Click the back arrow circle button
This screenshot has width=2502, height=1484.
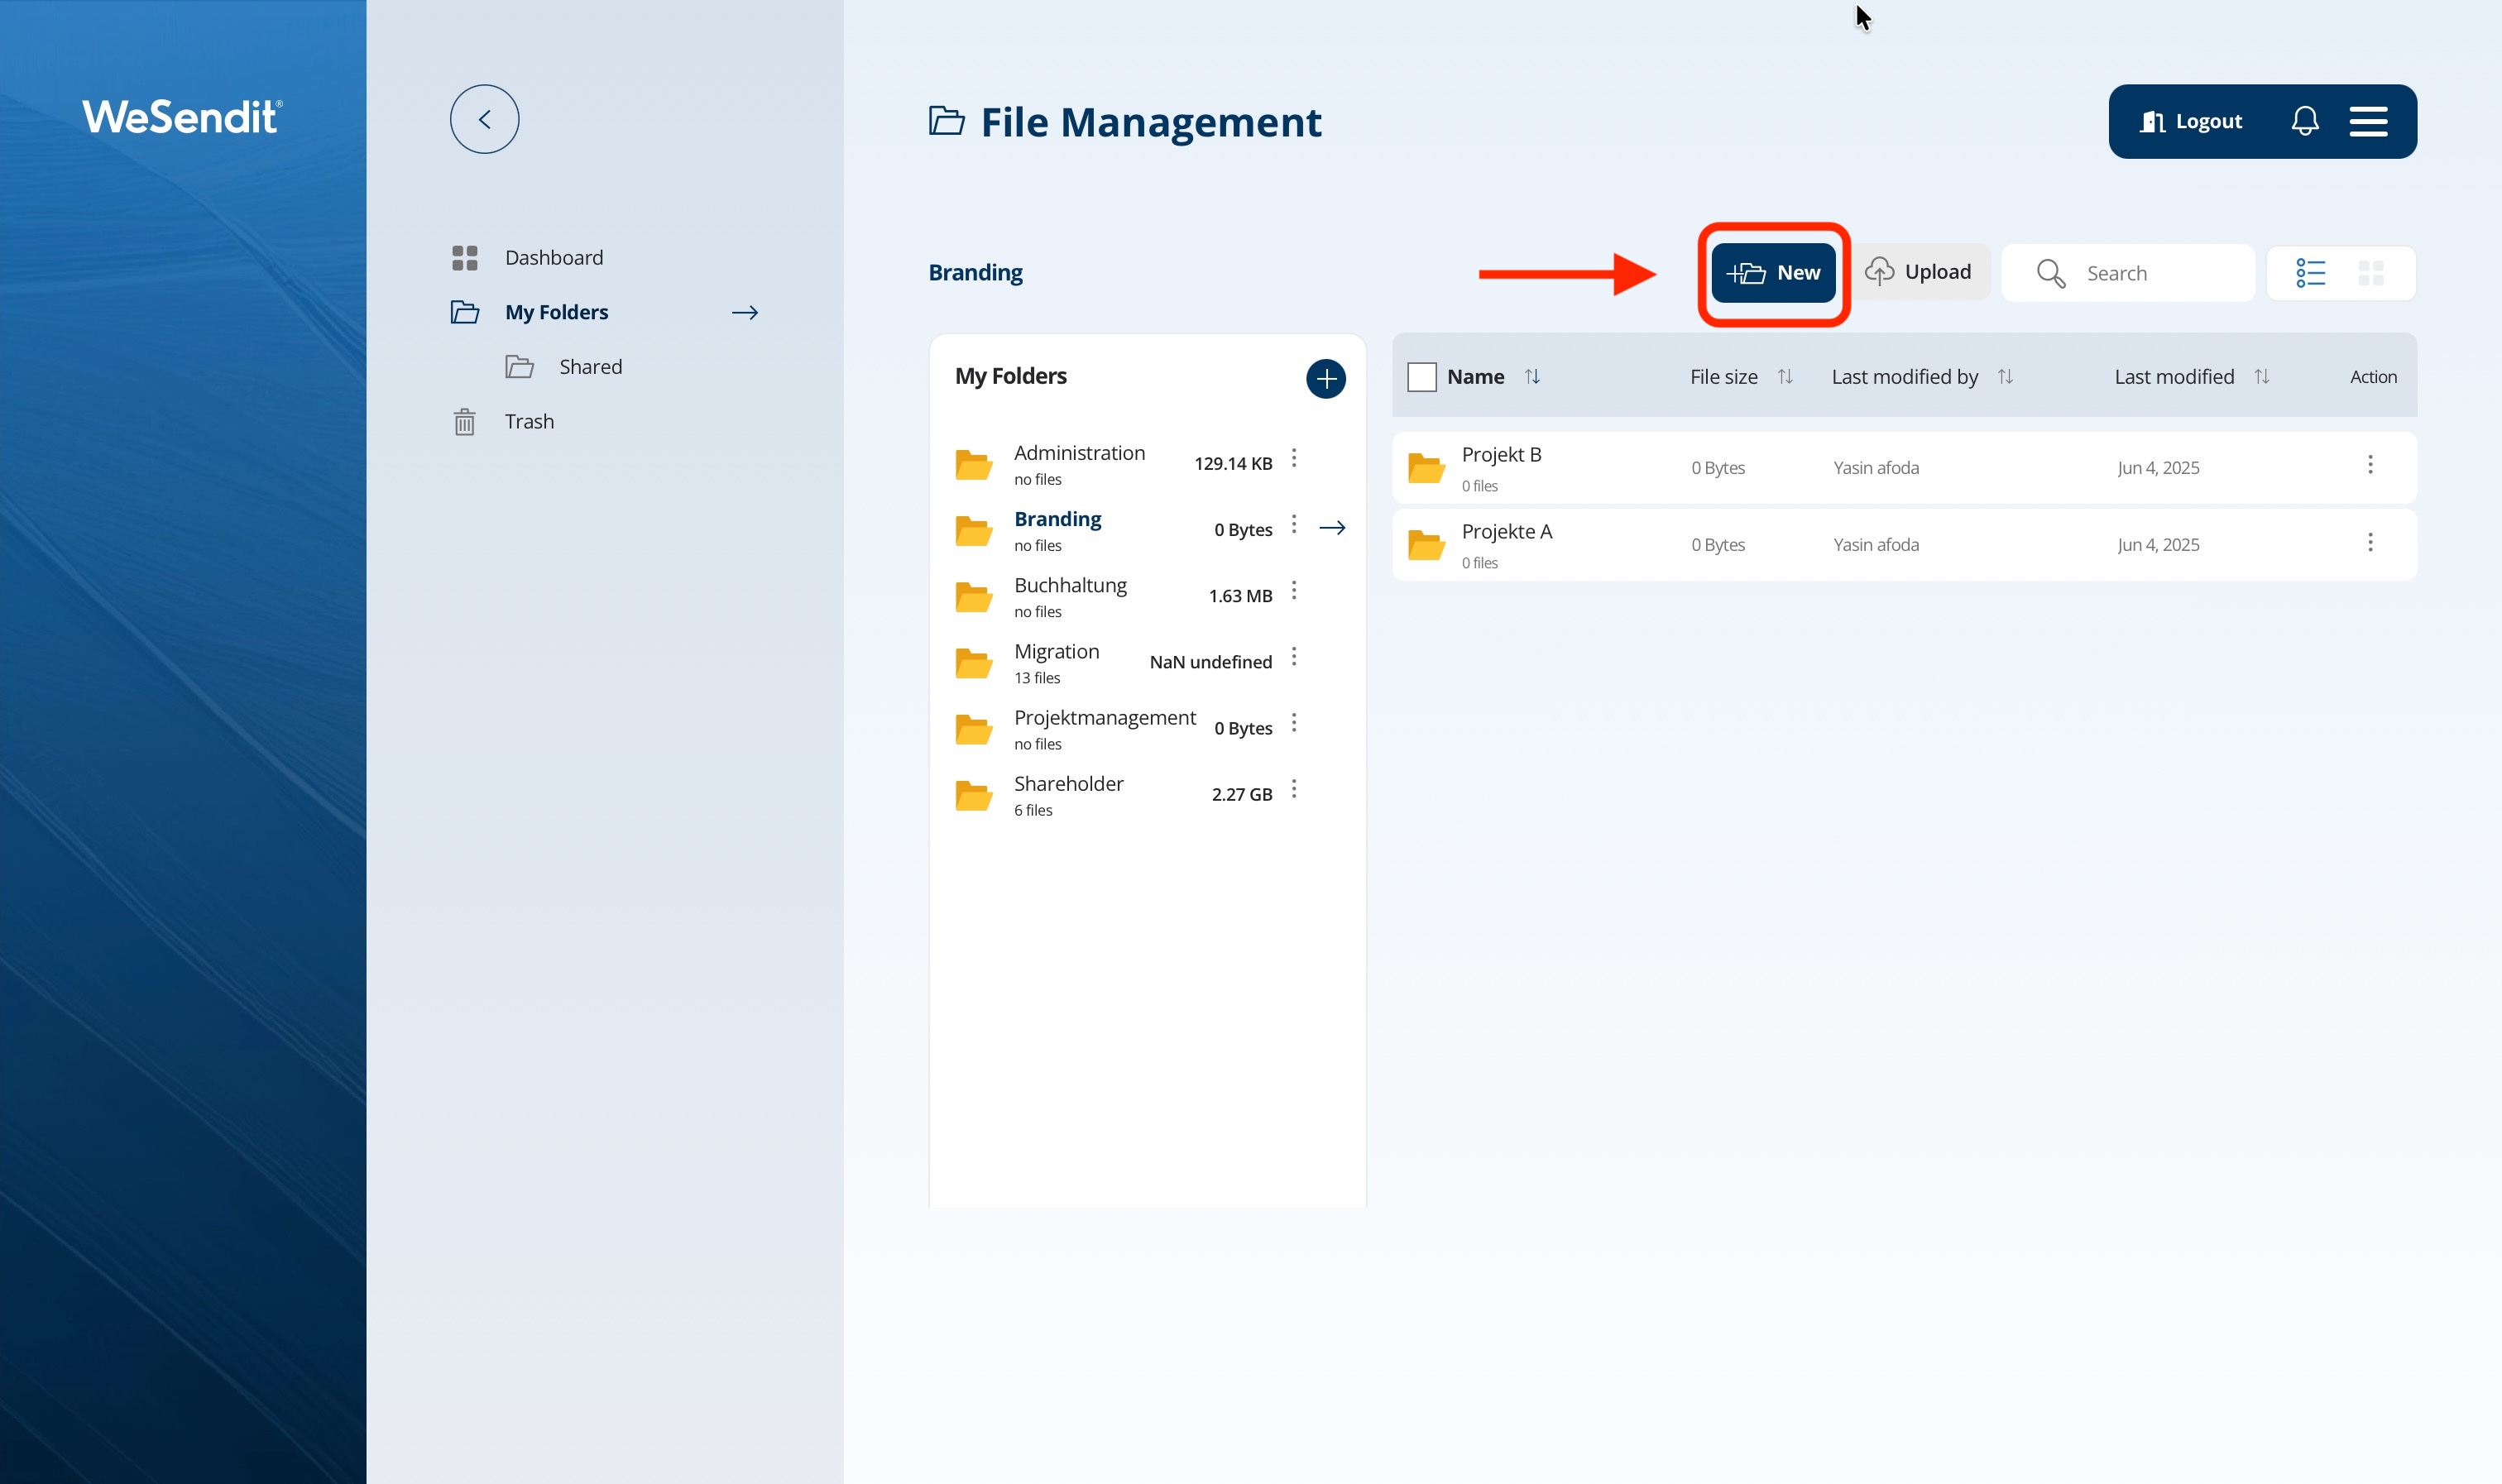tap(484, 119)
